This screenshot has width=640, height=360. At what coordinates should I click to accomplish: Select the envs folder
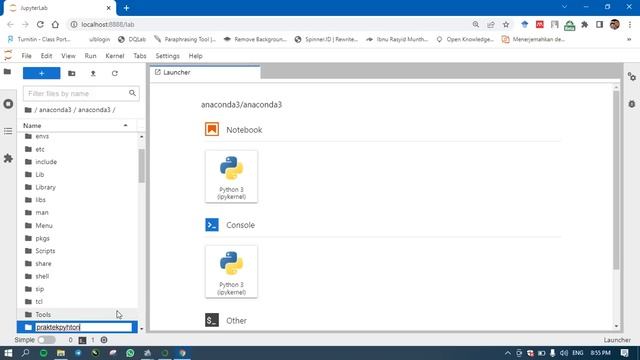click(78, 136)
